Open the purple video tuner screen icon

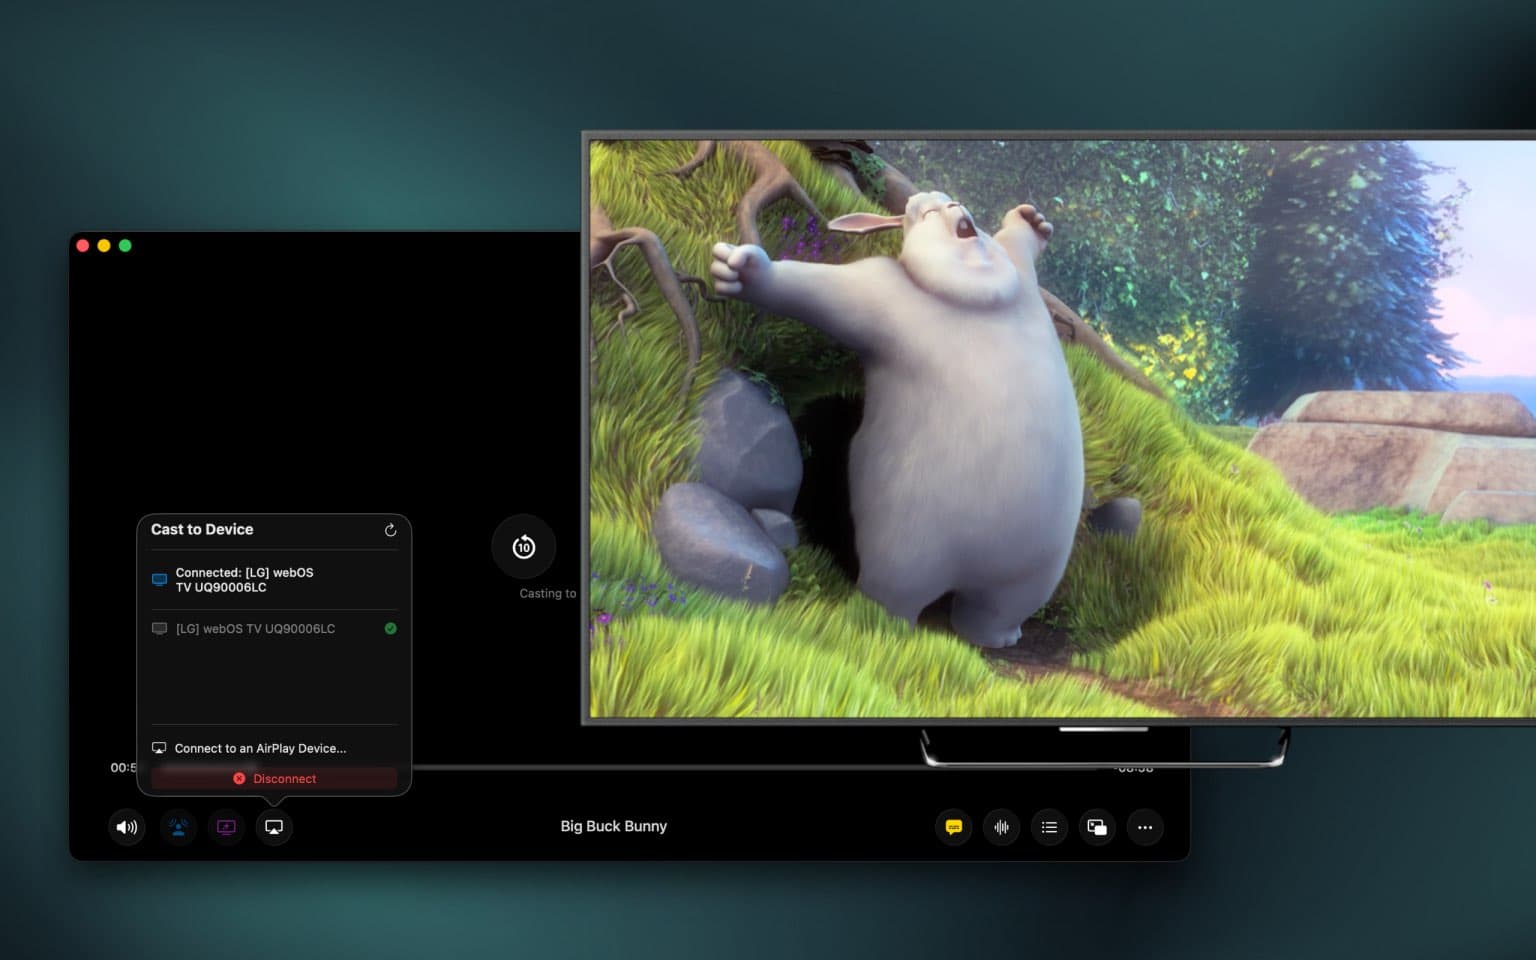tap(226, 827)
